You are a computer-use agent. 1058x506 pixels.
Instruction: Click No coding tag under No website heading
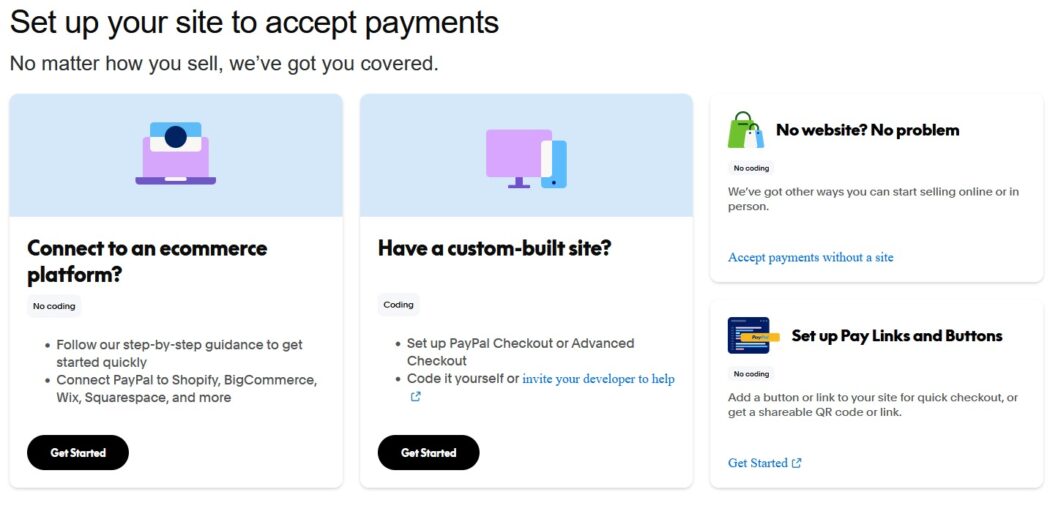tap(751, 168)
